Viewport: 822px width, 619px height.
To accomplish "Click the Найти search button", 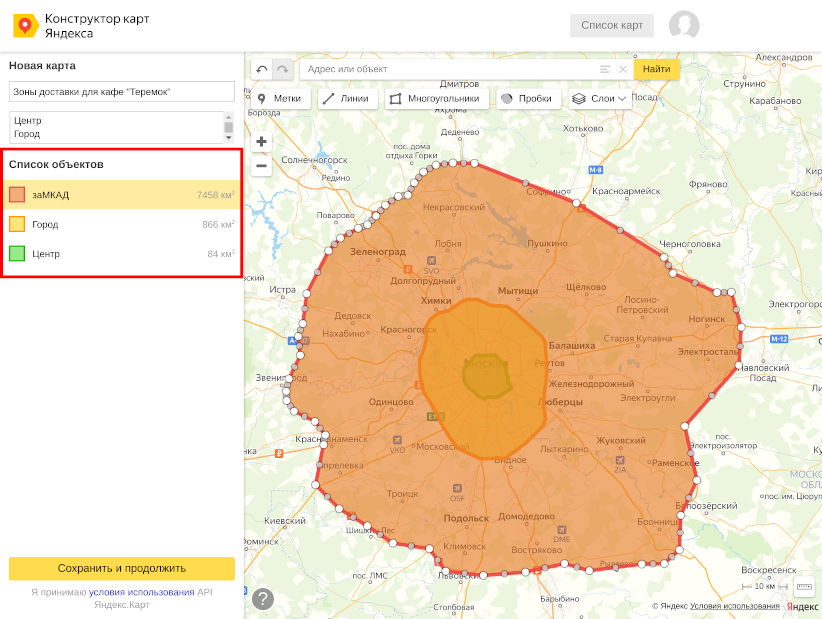I will click(656, 69).
